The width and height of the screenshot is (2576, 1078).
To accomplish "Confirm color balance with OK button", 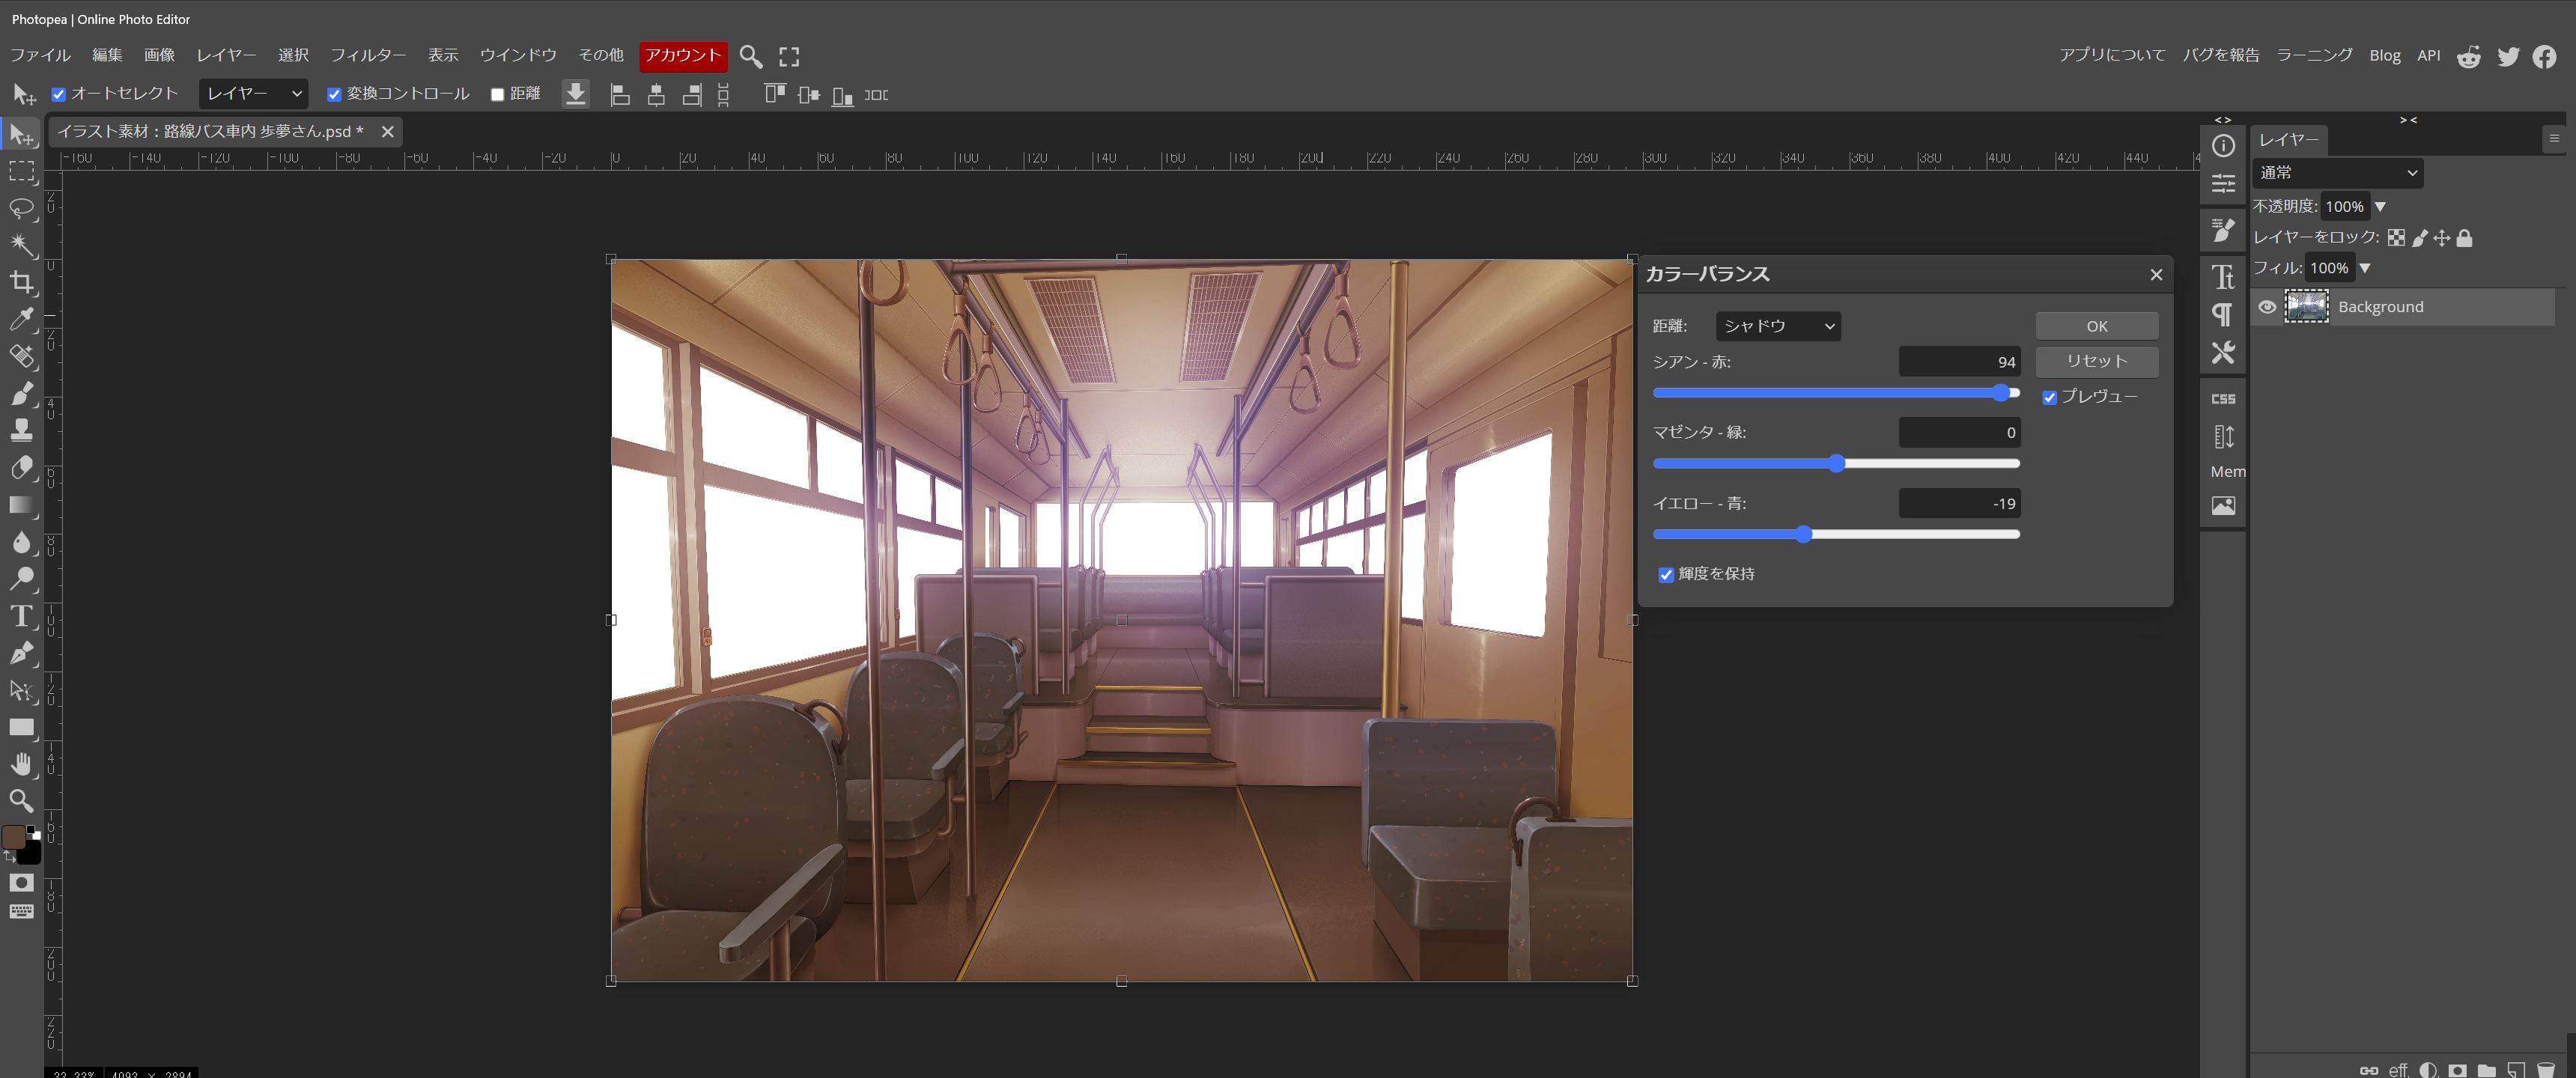I will 2096,326.
